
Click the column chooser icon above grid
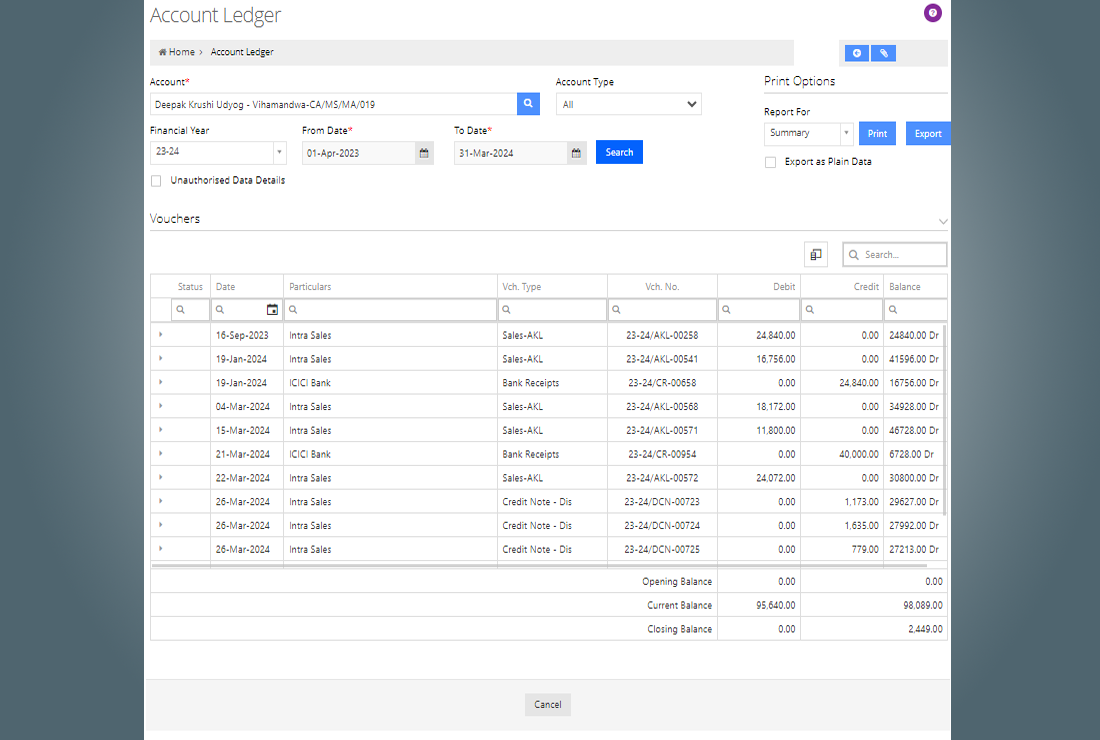[x=816, y=255]
